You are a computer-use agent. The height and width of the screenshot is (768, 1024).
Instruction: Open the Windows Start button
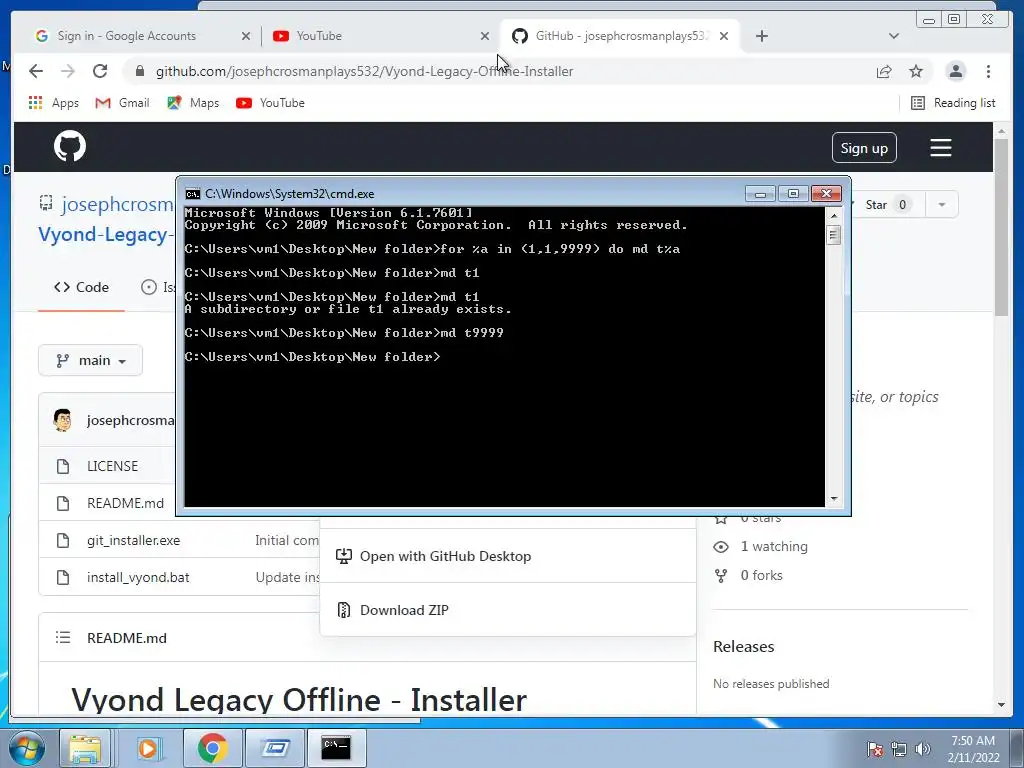pos(27,748)
